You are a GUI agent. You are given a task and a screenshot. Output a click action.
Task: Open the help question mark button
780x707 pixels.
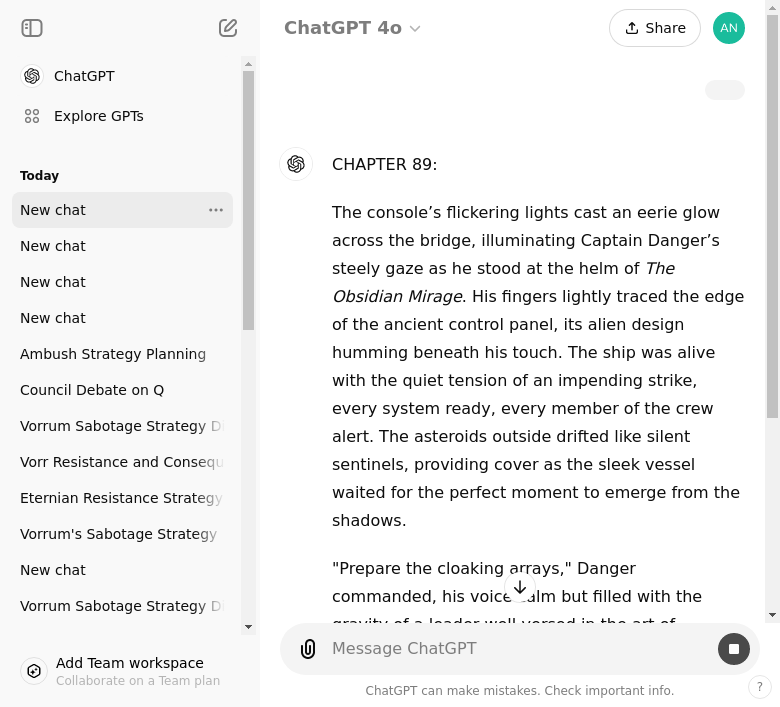(759, 687)
